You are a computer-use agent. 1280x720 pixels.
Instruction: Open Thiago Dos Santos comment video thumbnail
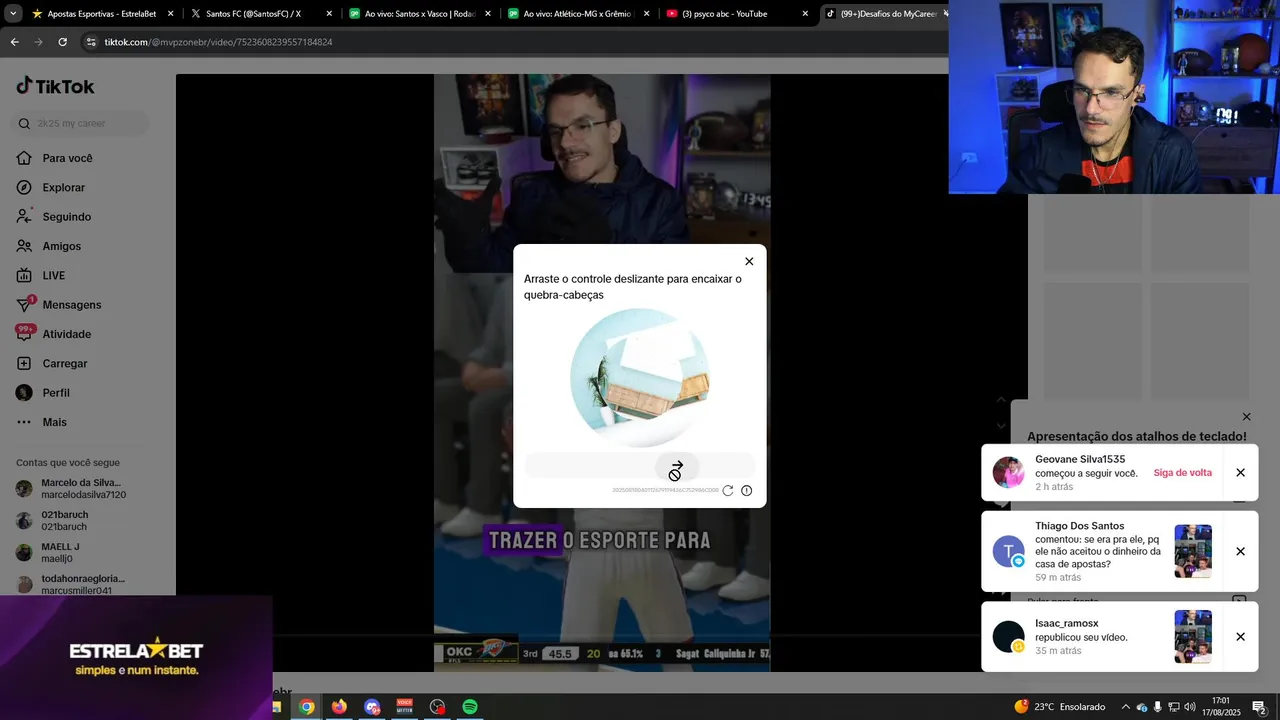click(1193, 551)
